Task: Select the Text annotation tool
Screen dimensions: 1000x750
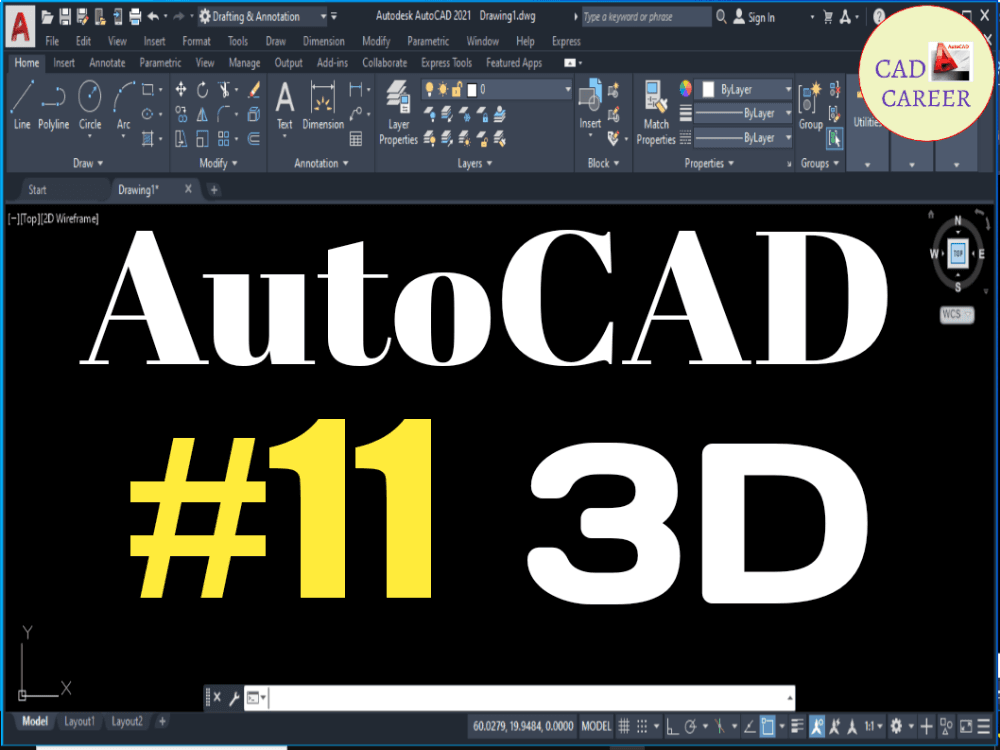Action: tap(284, 106)
